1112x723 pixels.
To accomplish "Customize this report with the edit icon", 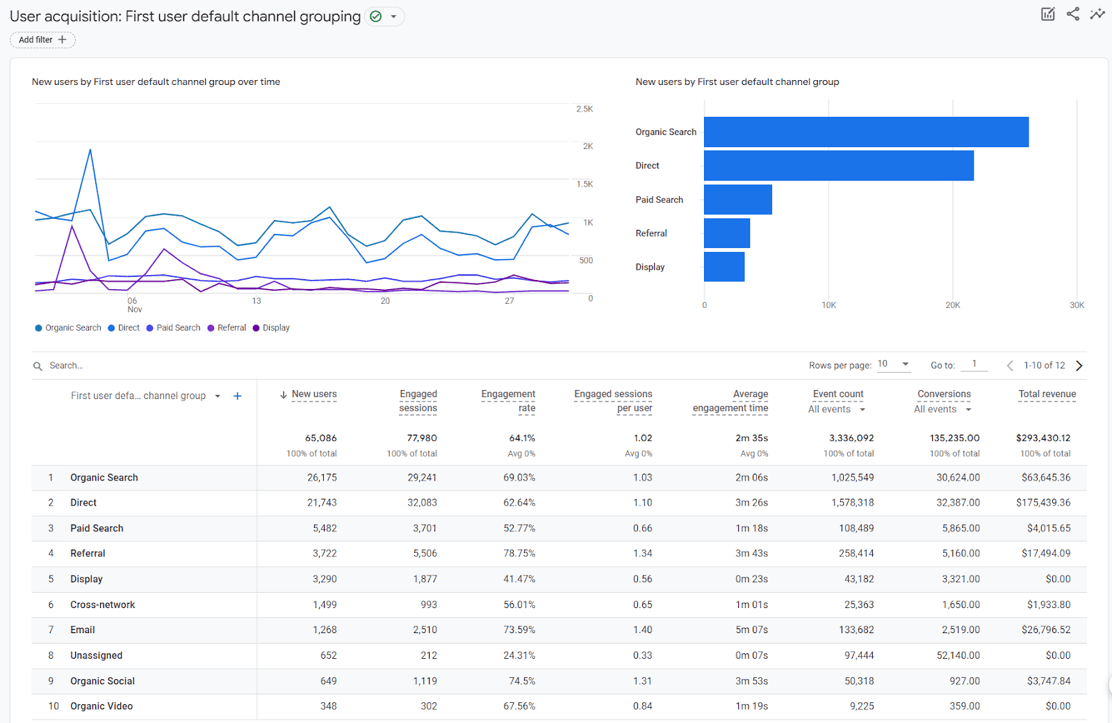I will 1047,14.
